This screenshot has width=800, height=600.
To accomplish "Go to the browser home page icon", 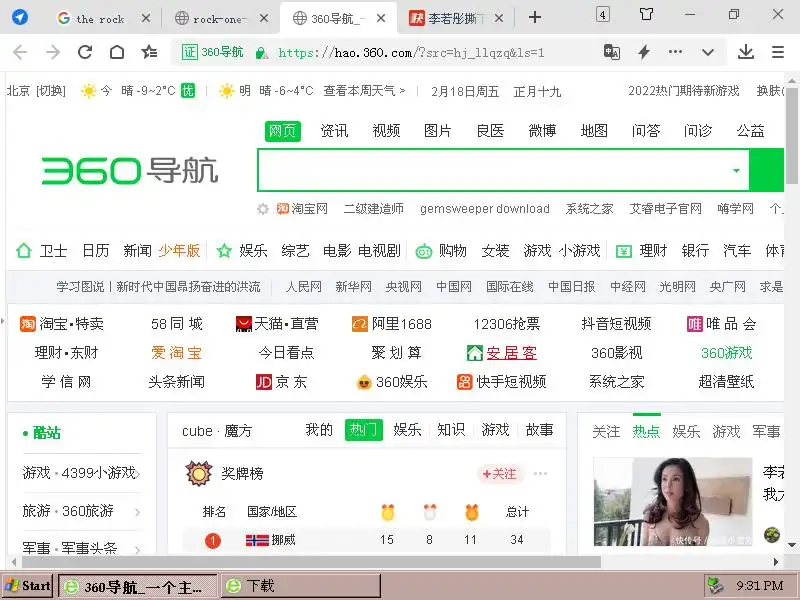I will click(x=117, y=52).
